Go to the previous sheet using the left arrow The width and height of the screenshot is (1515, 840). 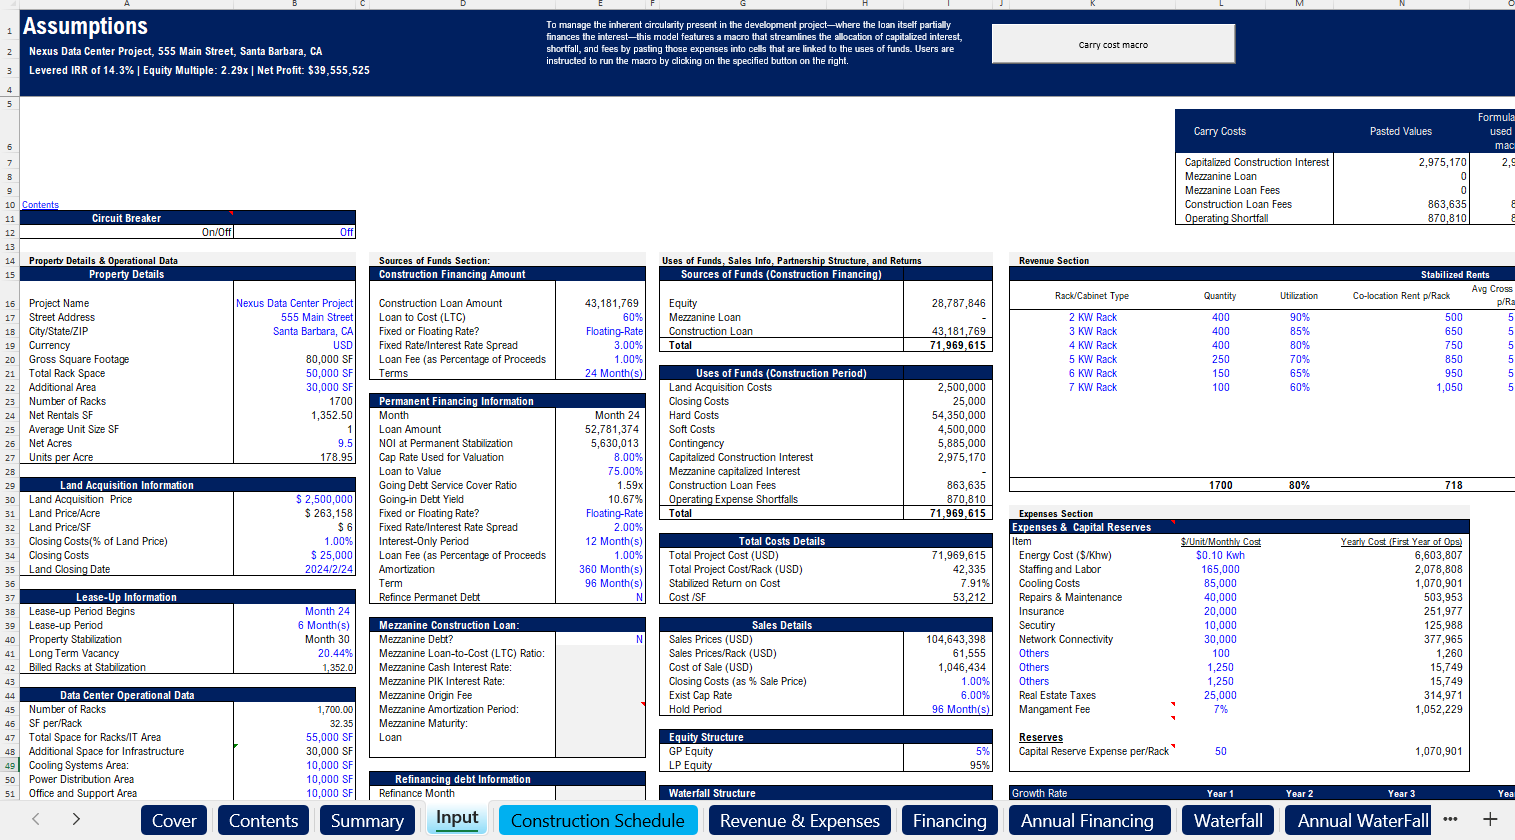(36, 819)
